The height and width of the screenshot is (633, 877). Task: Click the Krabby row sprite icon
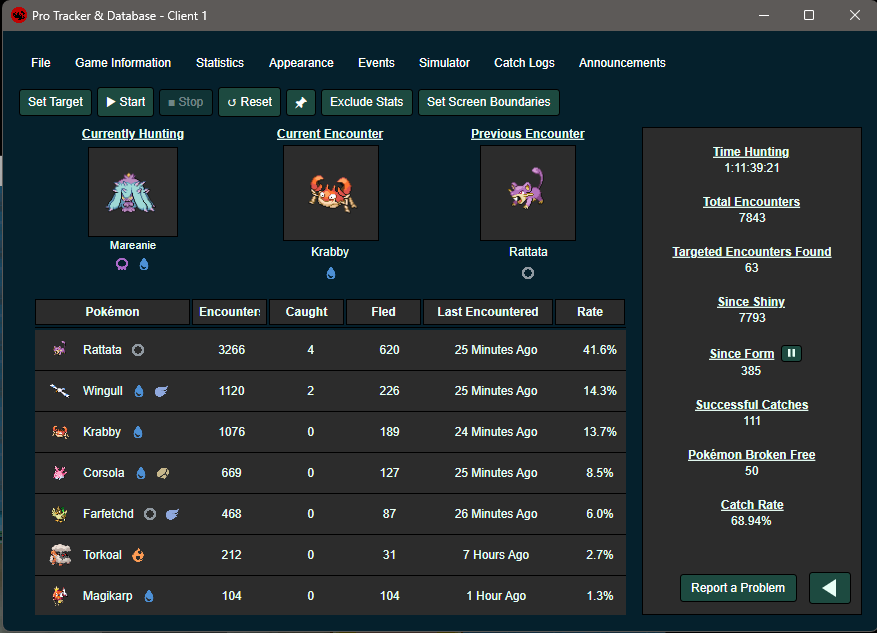tap(60, 432)
